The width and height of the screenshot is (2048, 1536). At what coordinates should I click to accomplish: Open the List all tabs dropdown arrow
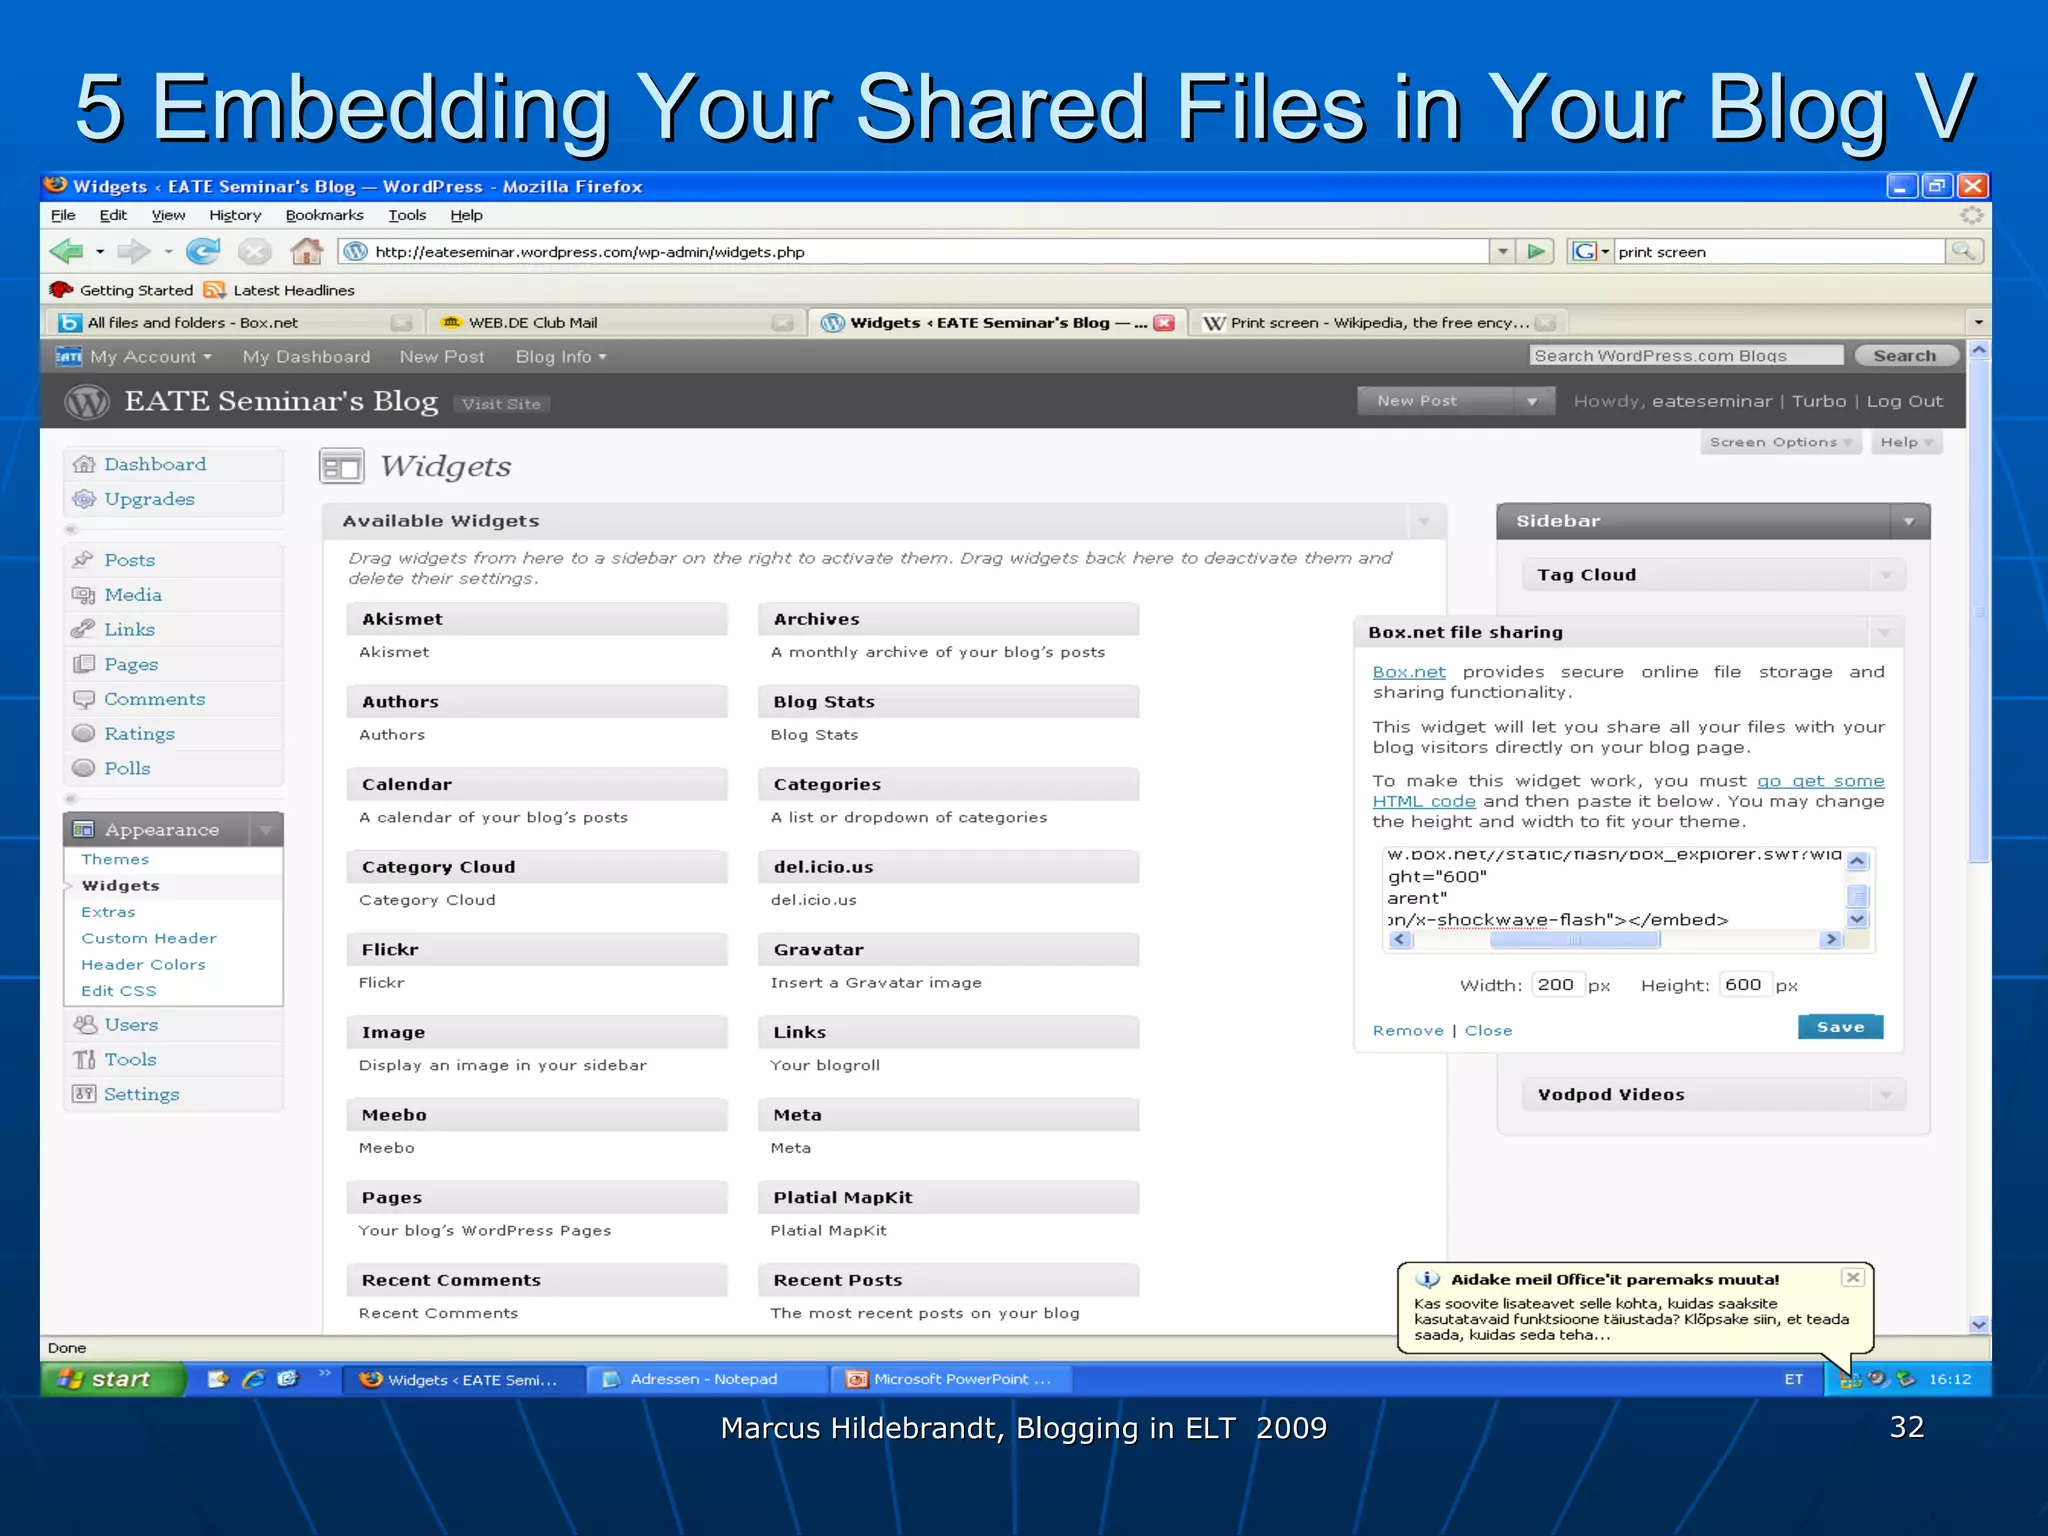click(x=1977, y=322)
